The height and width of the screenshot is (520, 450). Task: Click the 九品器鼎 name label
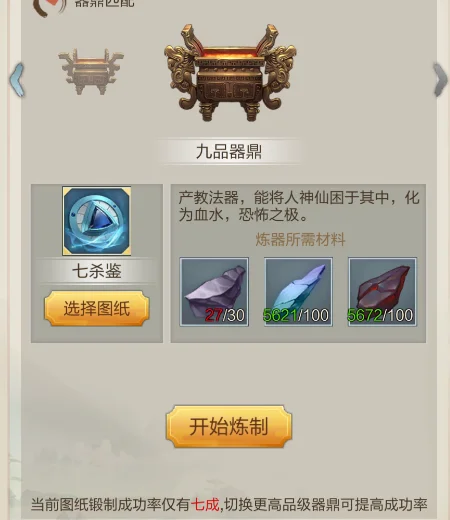coord(229,152)
